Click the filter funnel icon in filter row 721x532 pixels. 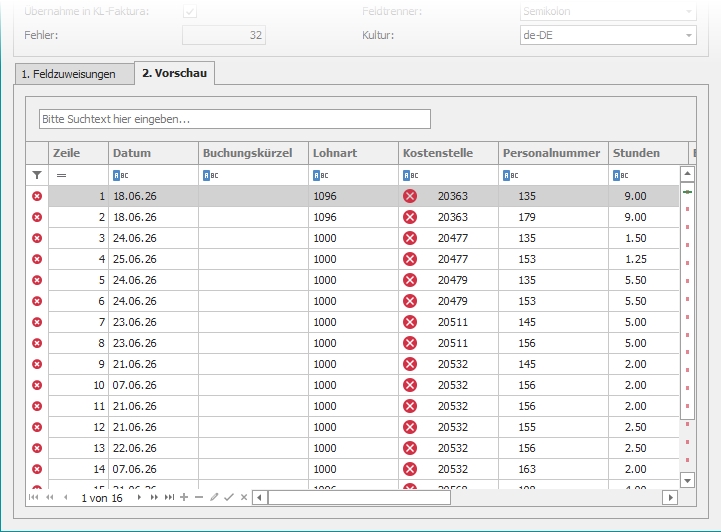[37, 175]
